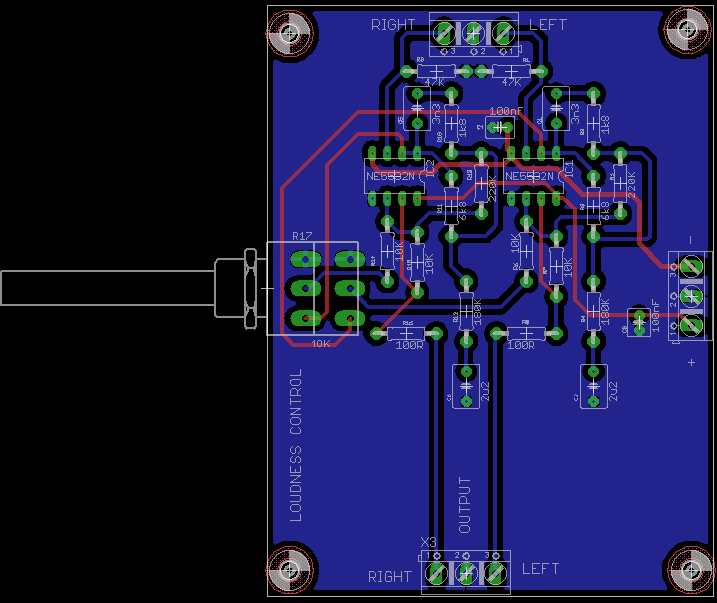Click middle screw of the input terminal block
The width and height of the screenshot is (717, 603).
coord(473,32)
